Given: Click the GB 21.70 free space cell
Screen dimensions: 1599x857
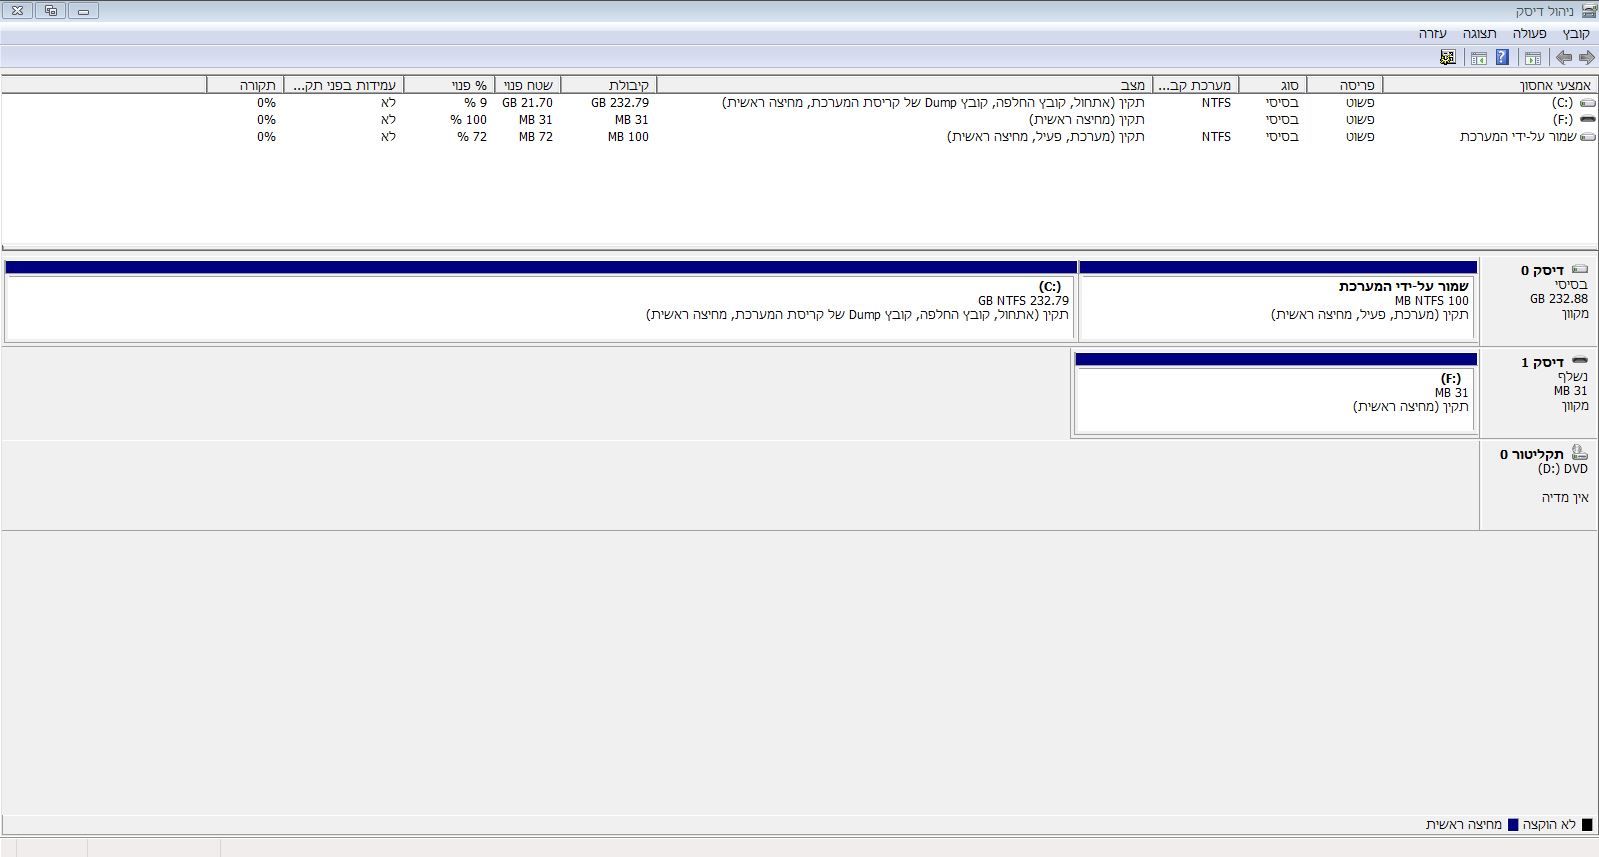Looking at the screenshot, I should 527,103.
